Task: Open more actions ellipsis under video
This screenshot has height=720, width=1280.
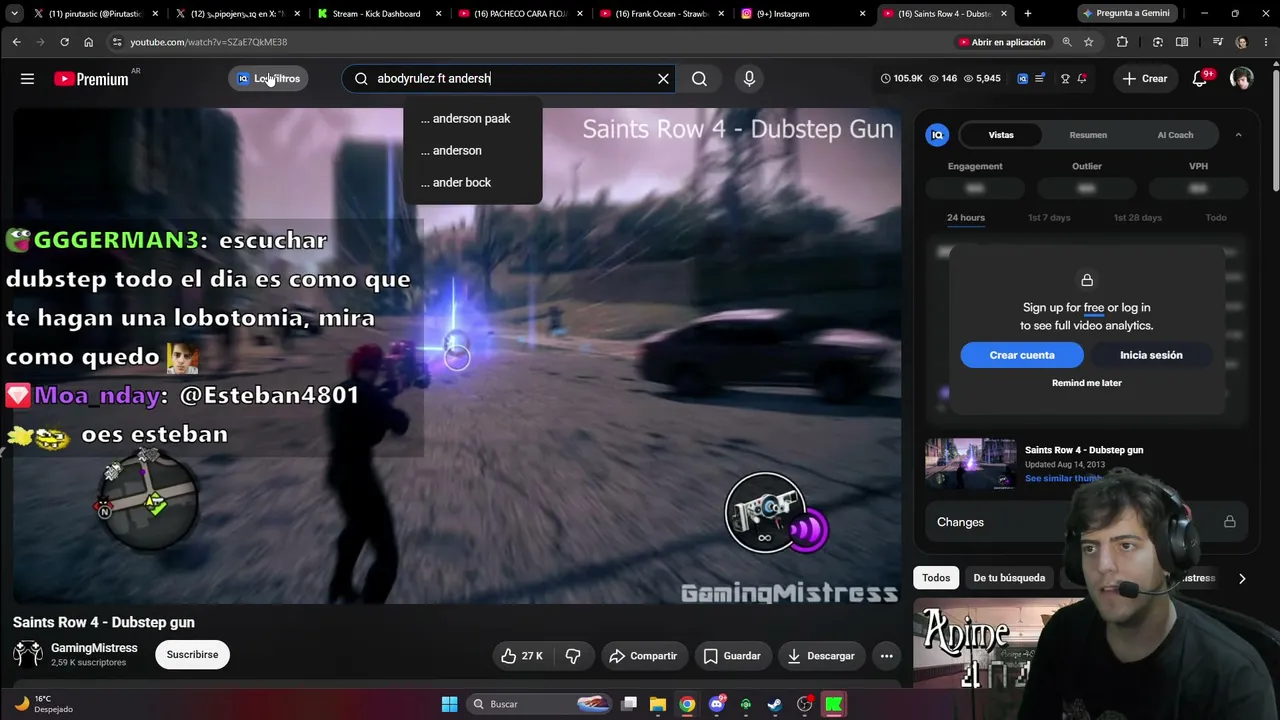Action: [886, 656]
